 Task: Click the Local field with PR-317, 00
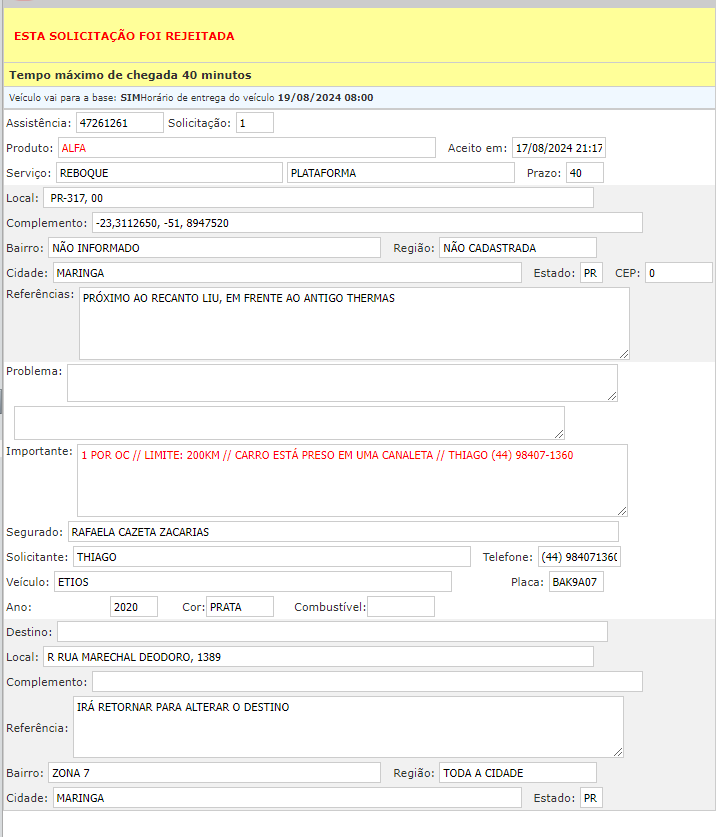318,198
